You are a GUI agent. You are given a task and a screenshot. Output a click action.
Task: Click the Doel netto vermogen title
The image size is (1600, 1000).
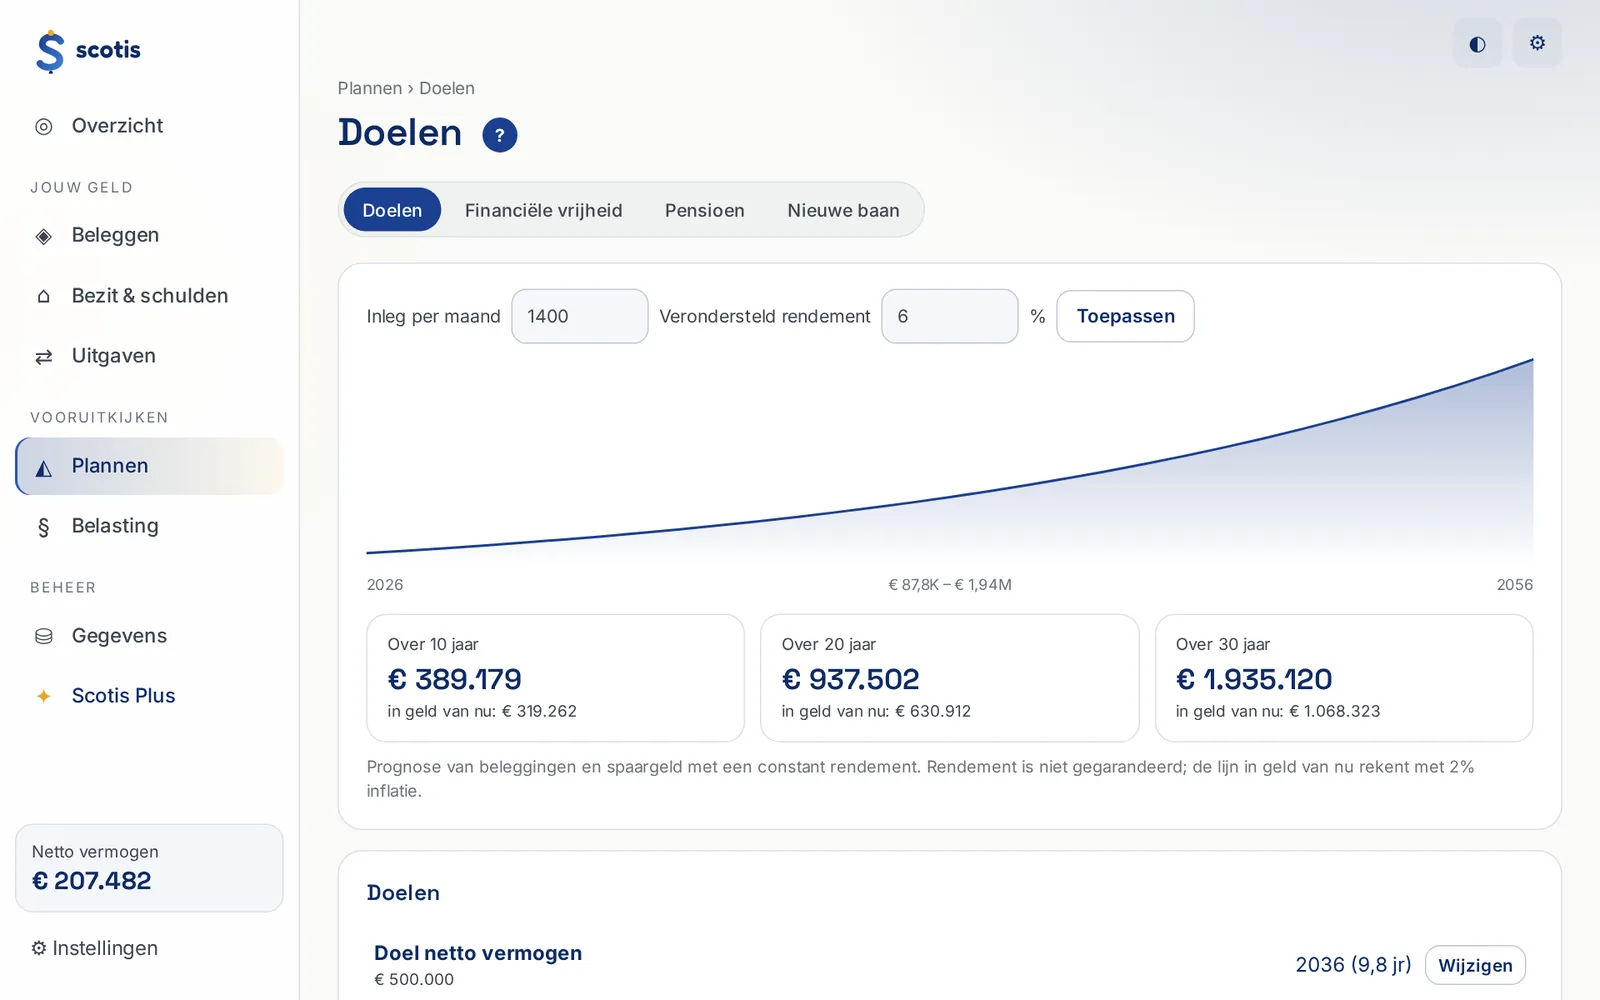[x=478, y=953]
